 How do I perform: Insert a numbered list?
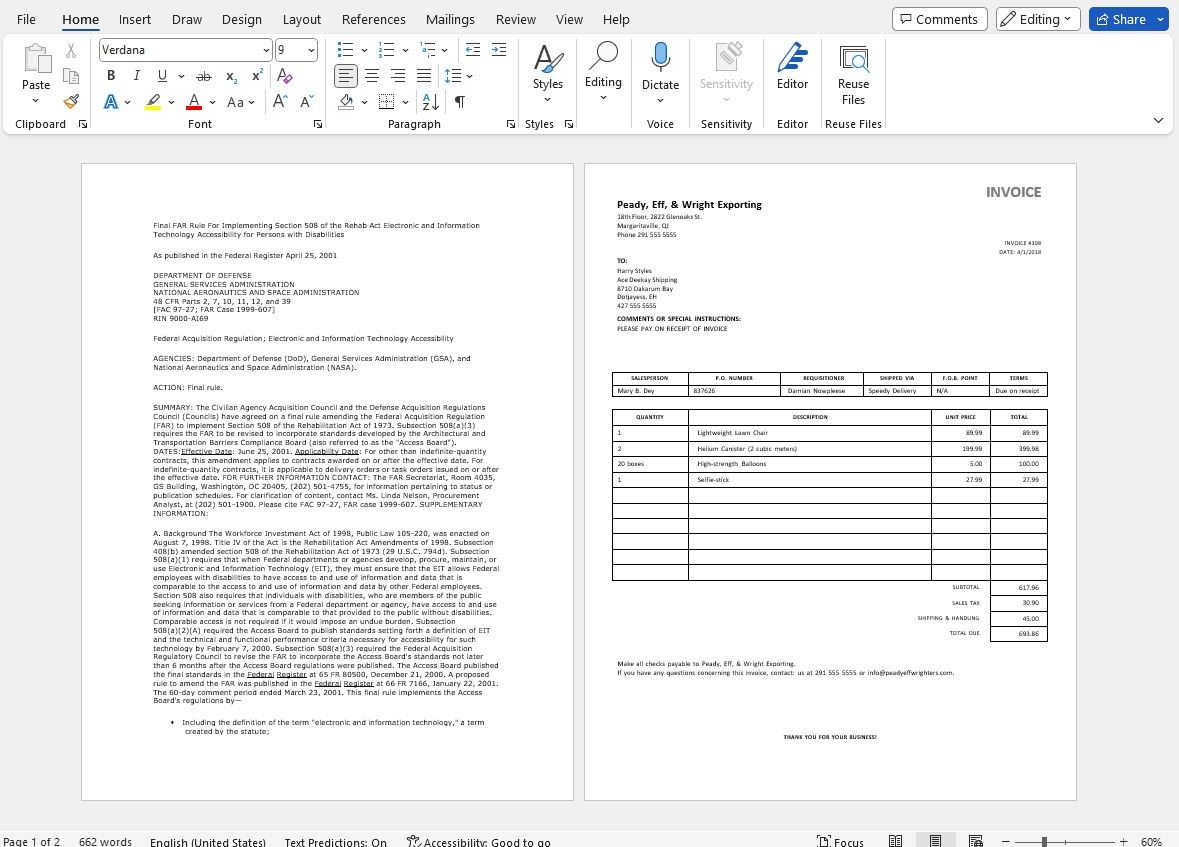pos(386,50)
